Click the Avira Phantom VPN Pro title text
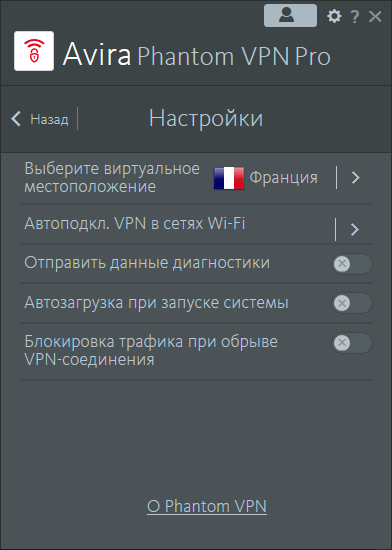The height and width of the screenshot is (550, 392). pyautogui.click(x=196, y=54)
